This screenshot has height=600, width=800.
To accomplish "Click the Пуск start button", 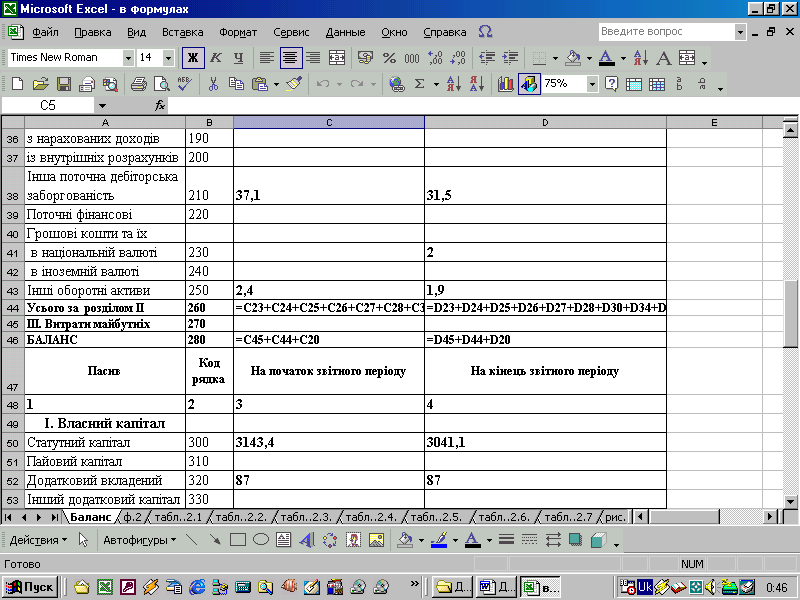I will [x=30, y=587].
